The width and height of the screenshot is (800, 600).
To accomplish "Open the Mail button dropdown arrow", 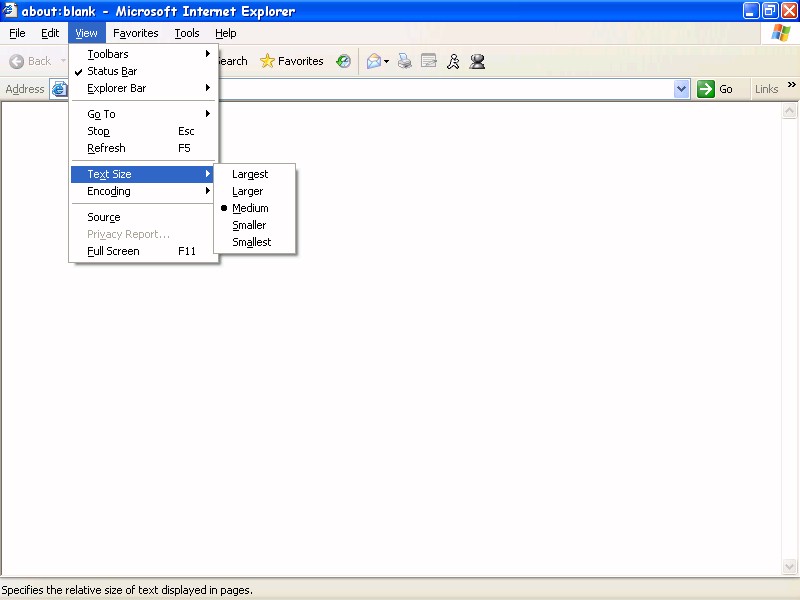I will pyautogui.click(x=386, y=62).
